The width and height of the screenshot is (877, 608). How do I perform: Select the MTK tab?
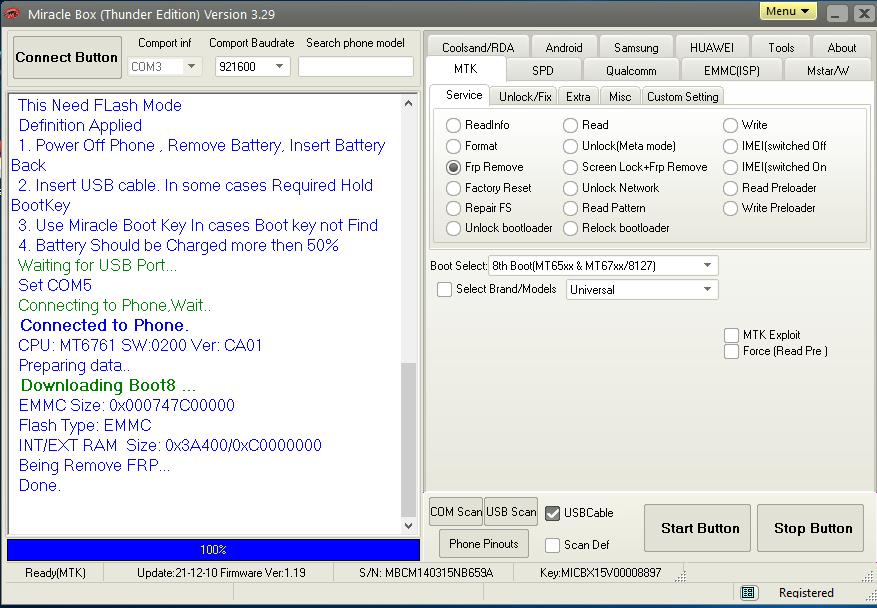pyautogui.click(x=465, y=69)
